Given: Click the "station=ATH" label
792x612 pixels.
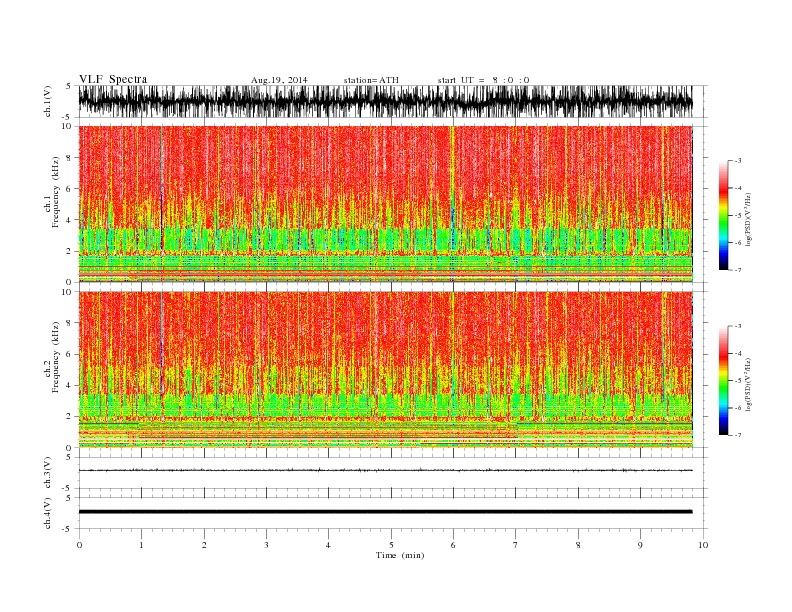Looking at the screenshot, I should pyautogui.click(x=371, y=80).
